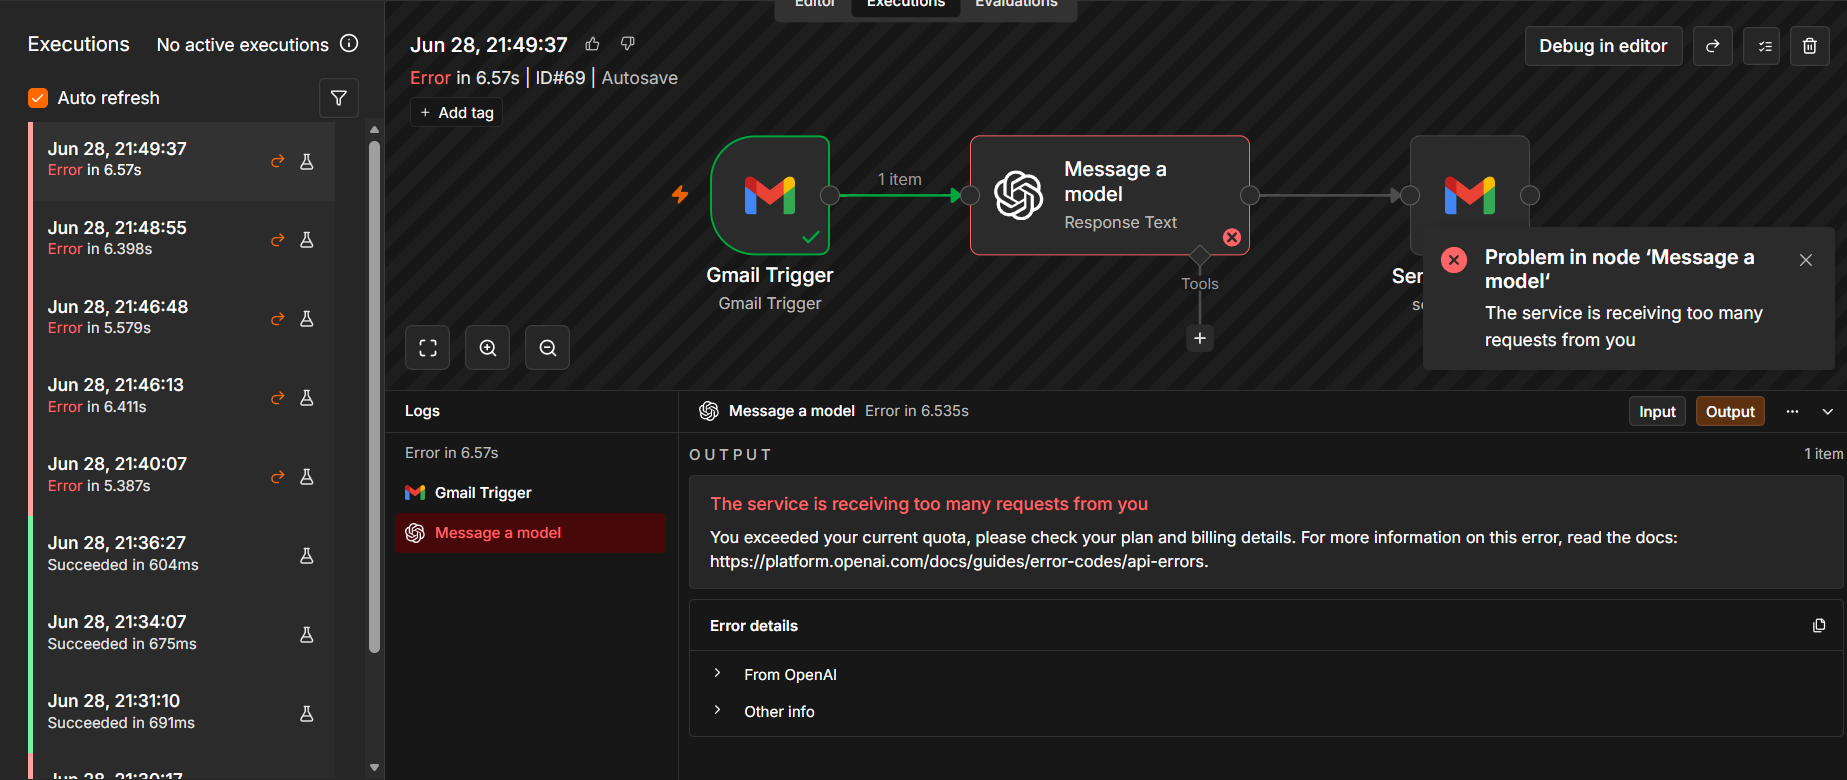1847x780 pixels.
Task: Click the flask icon on the 21:40:07 execution
Action: point(307,477)
